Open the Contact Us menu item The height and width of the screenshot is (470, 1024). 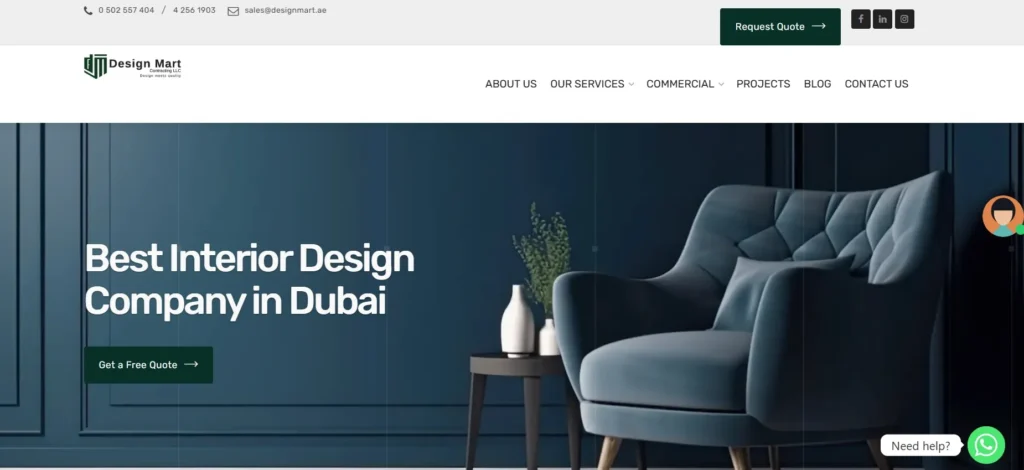click(x=876, y=84)
